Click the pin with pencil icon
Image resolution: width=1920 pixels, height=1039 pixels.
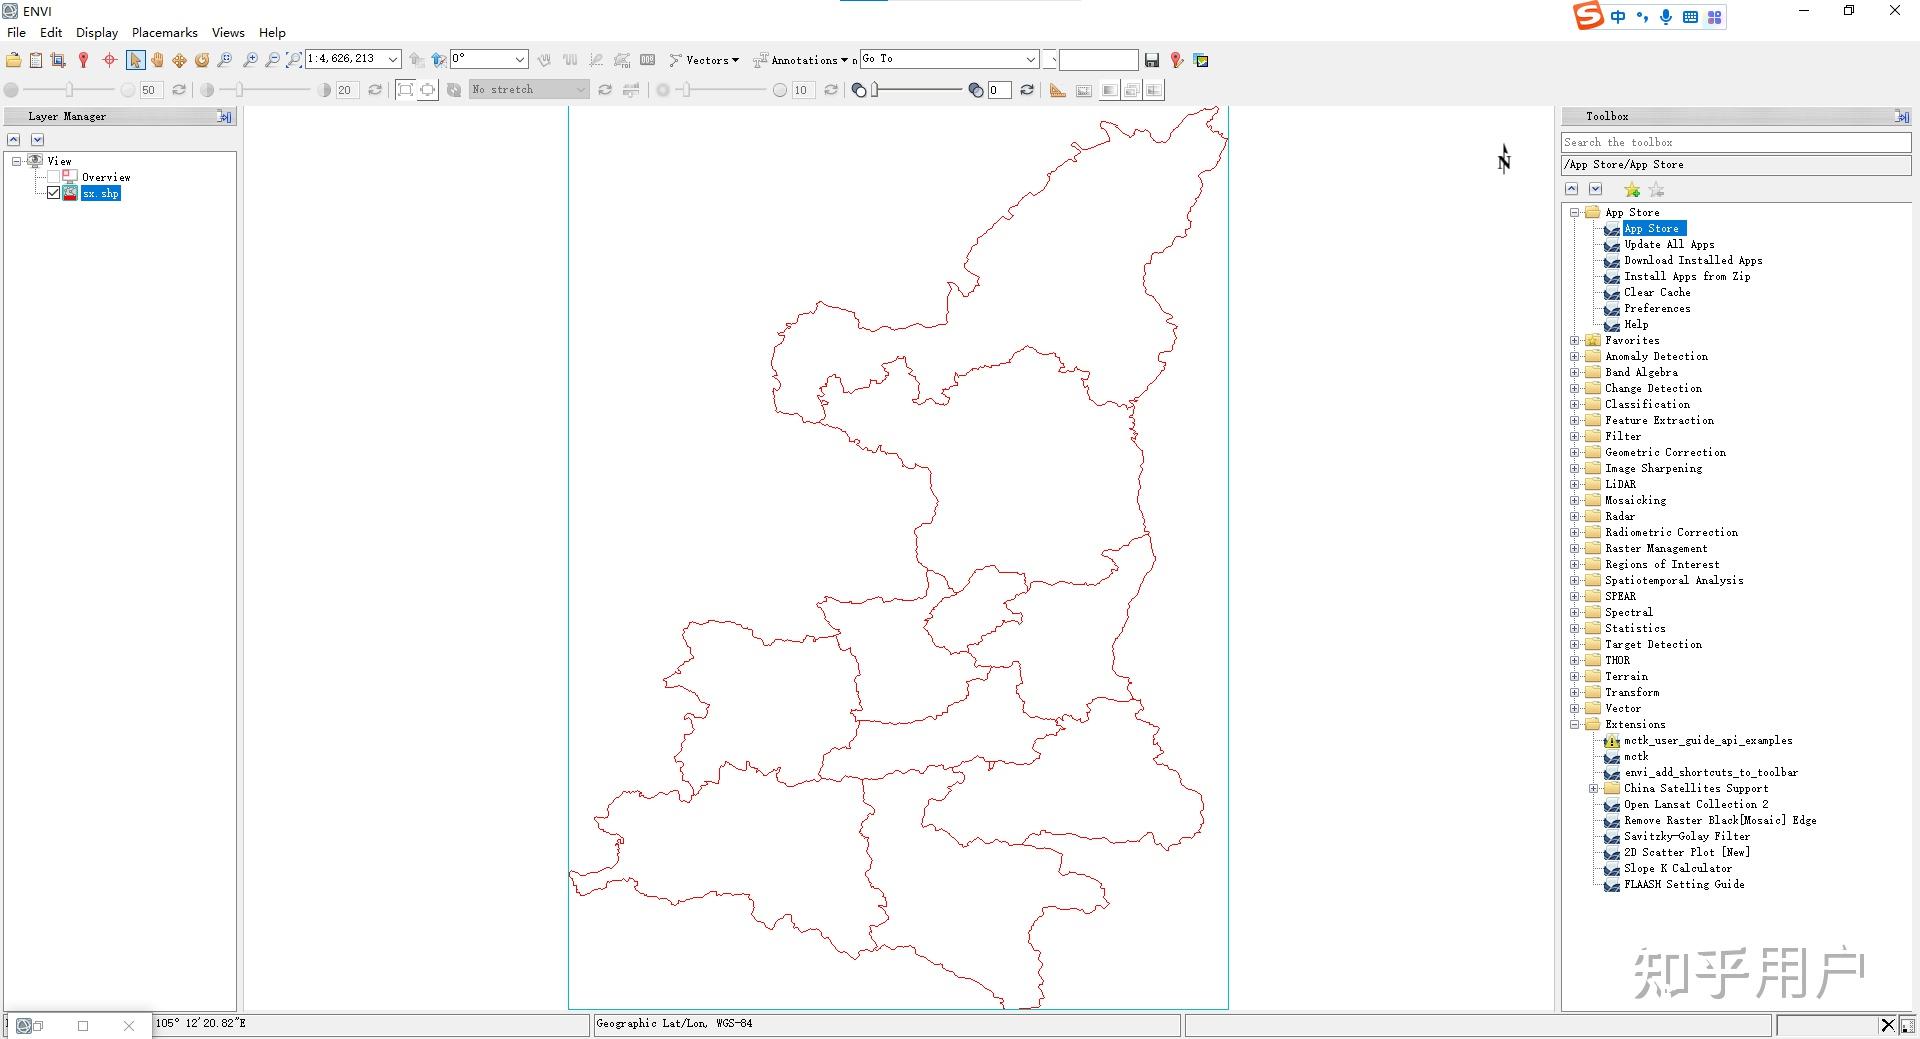(1177, 61)
